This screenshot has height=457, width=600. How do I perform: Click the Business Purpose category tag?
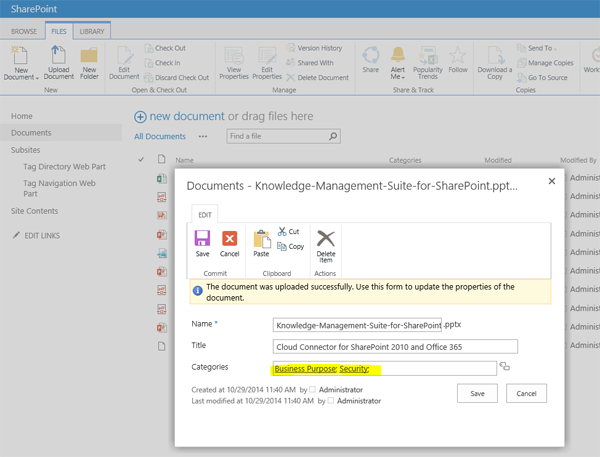305,369
